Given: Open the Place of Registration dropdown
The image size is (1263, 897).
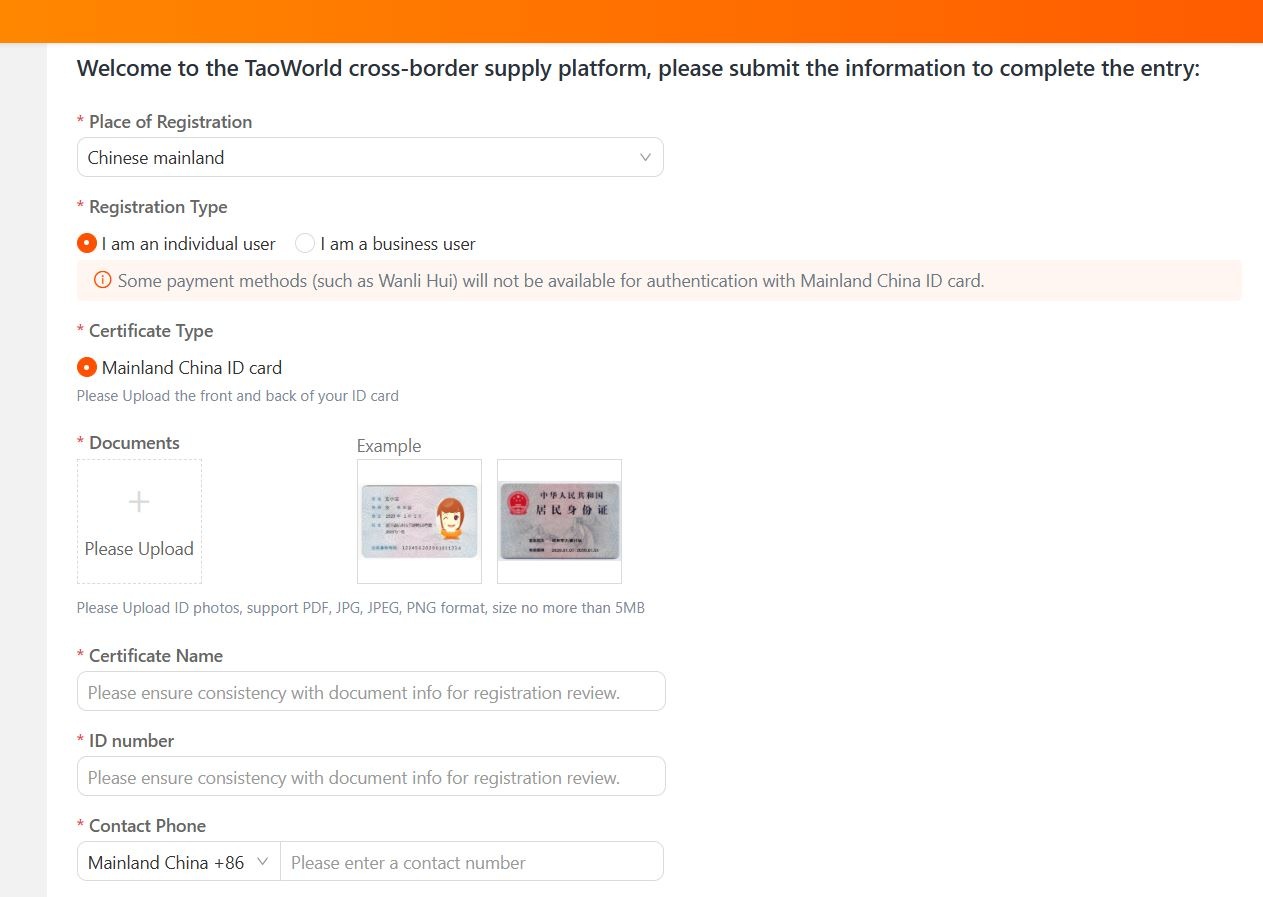Looking at the screenshot, I should (369, 157).
